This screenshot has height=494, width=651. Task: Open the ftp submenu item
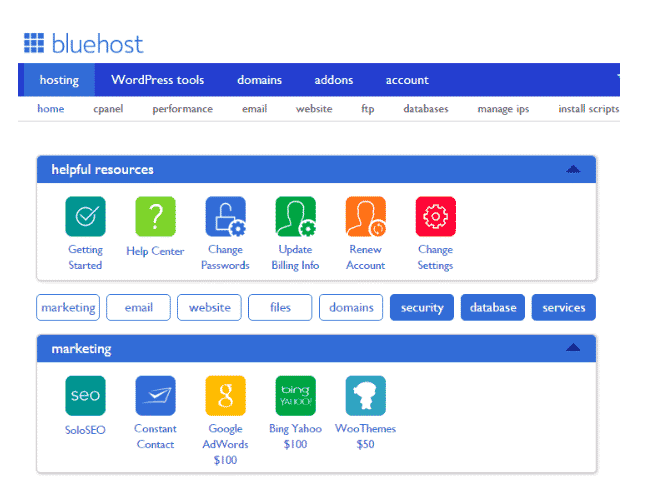(x=368, y=109)
